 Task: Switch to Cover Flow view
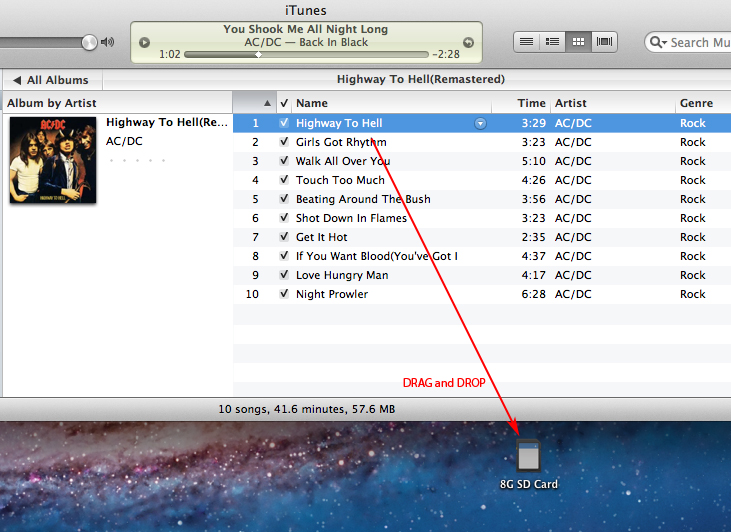[x=604, y=42]
